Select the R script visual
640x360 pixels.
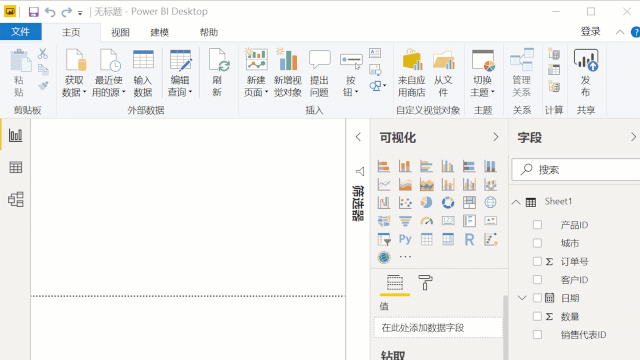click(469, 239)
